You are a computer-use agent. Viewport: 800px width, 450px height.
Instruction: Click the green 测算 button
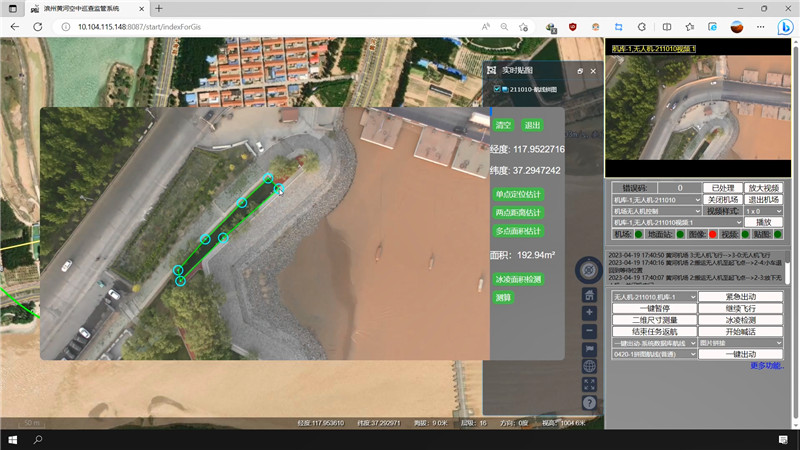point(503,298)
